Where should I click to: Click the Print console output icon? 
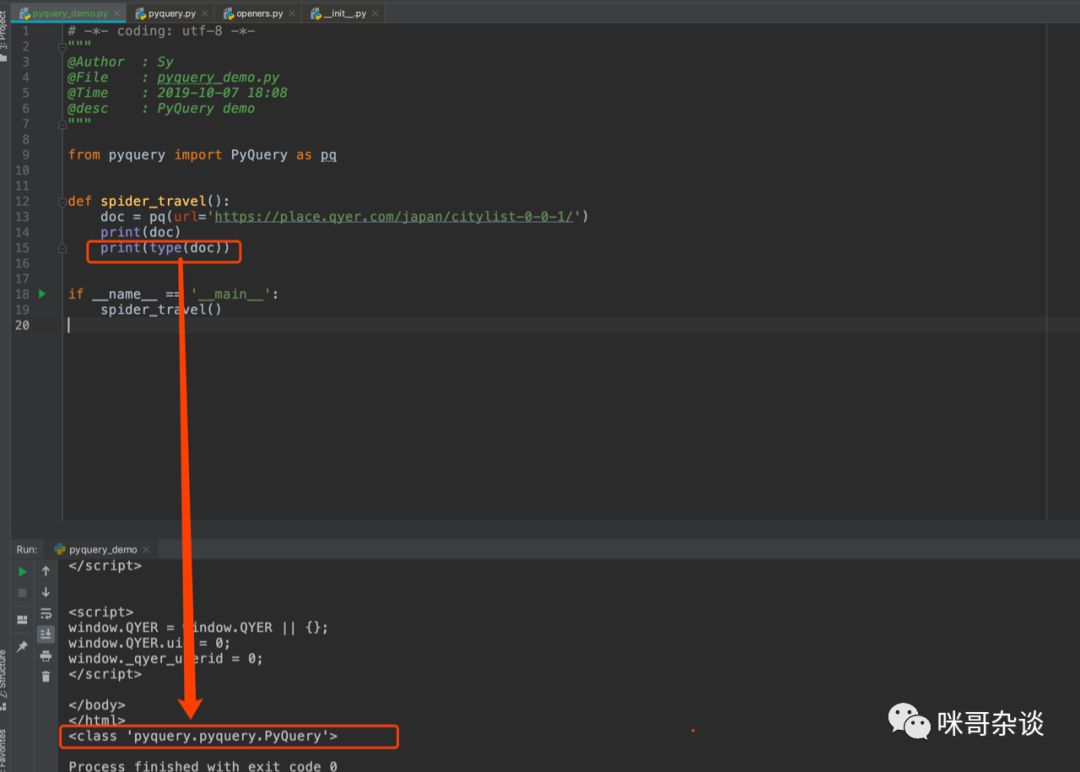click(45, 655)
